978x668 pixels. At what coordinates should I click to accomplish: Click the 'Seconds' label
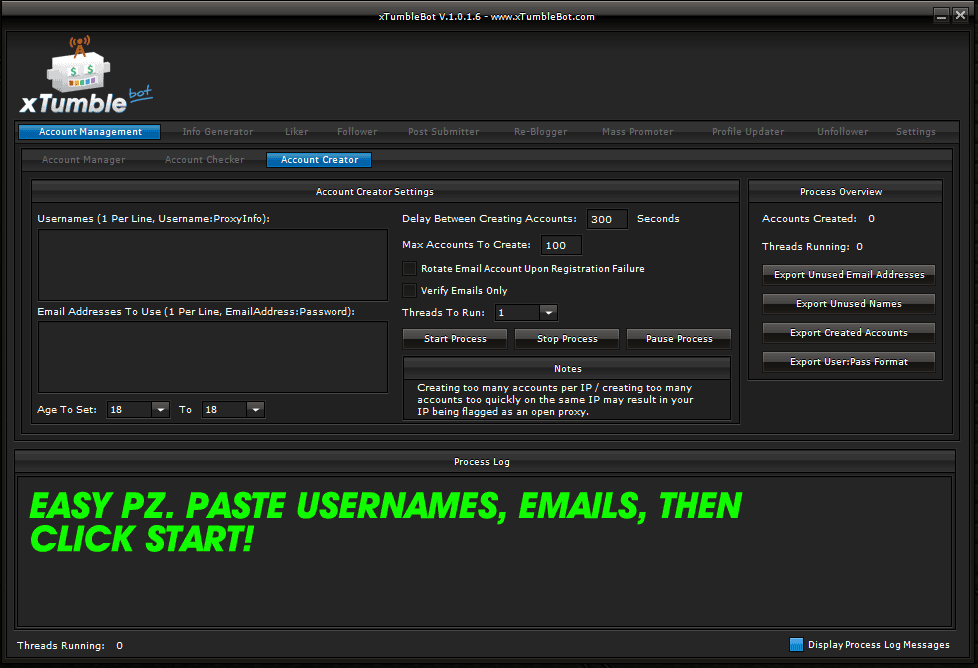(658, 218)
